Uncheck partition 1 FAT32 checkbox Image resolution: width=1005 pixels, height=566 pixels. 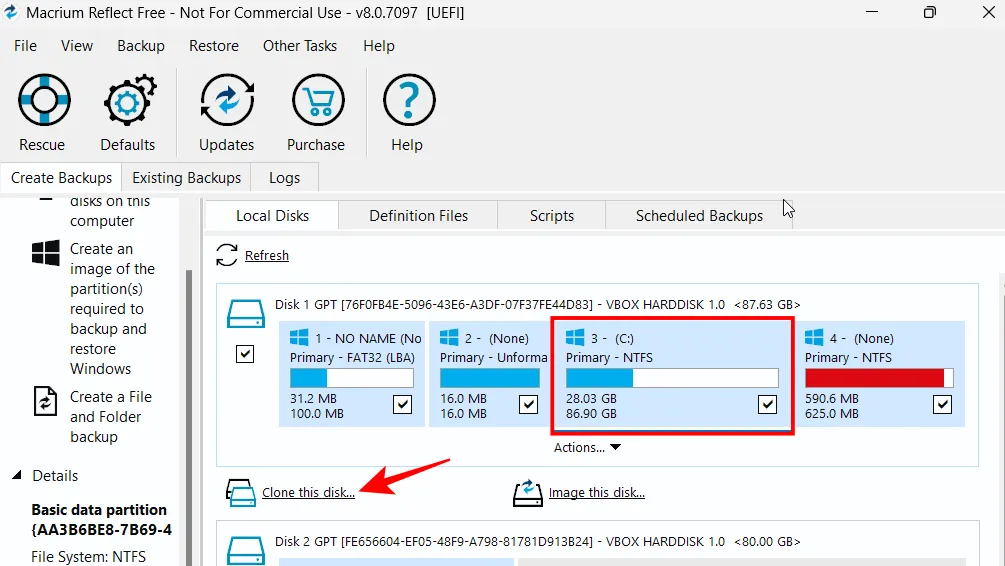(x=403, y=404)
